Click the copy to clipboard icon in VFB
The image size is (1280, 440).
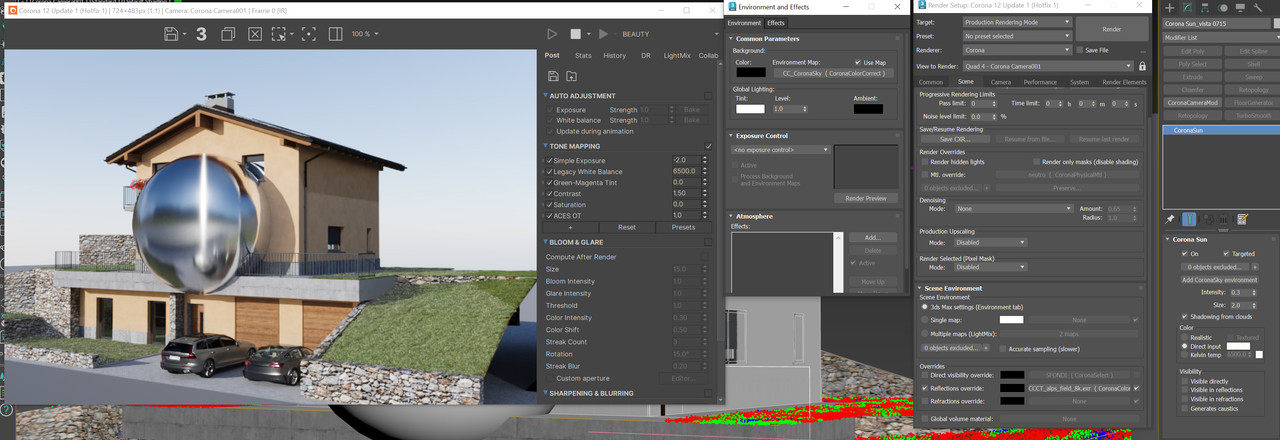point(228,34)
